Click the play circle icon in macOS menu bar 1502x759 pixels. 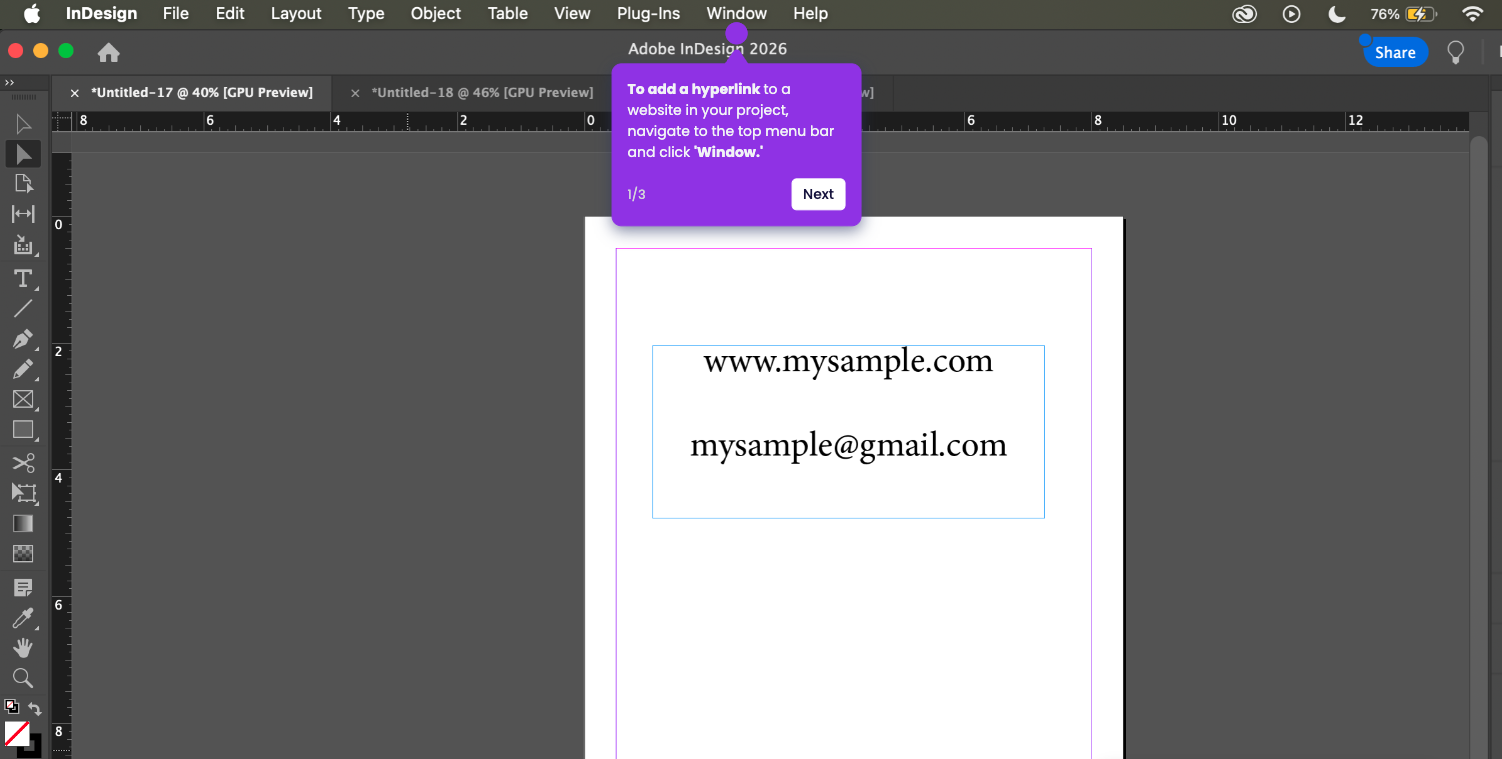(1292, 14)
